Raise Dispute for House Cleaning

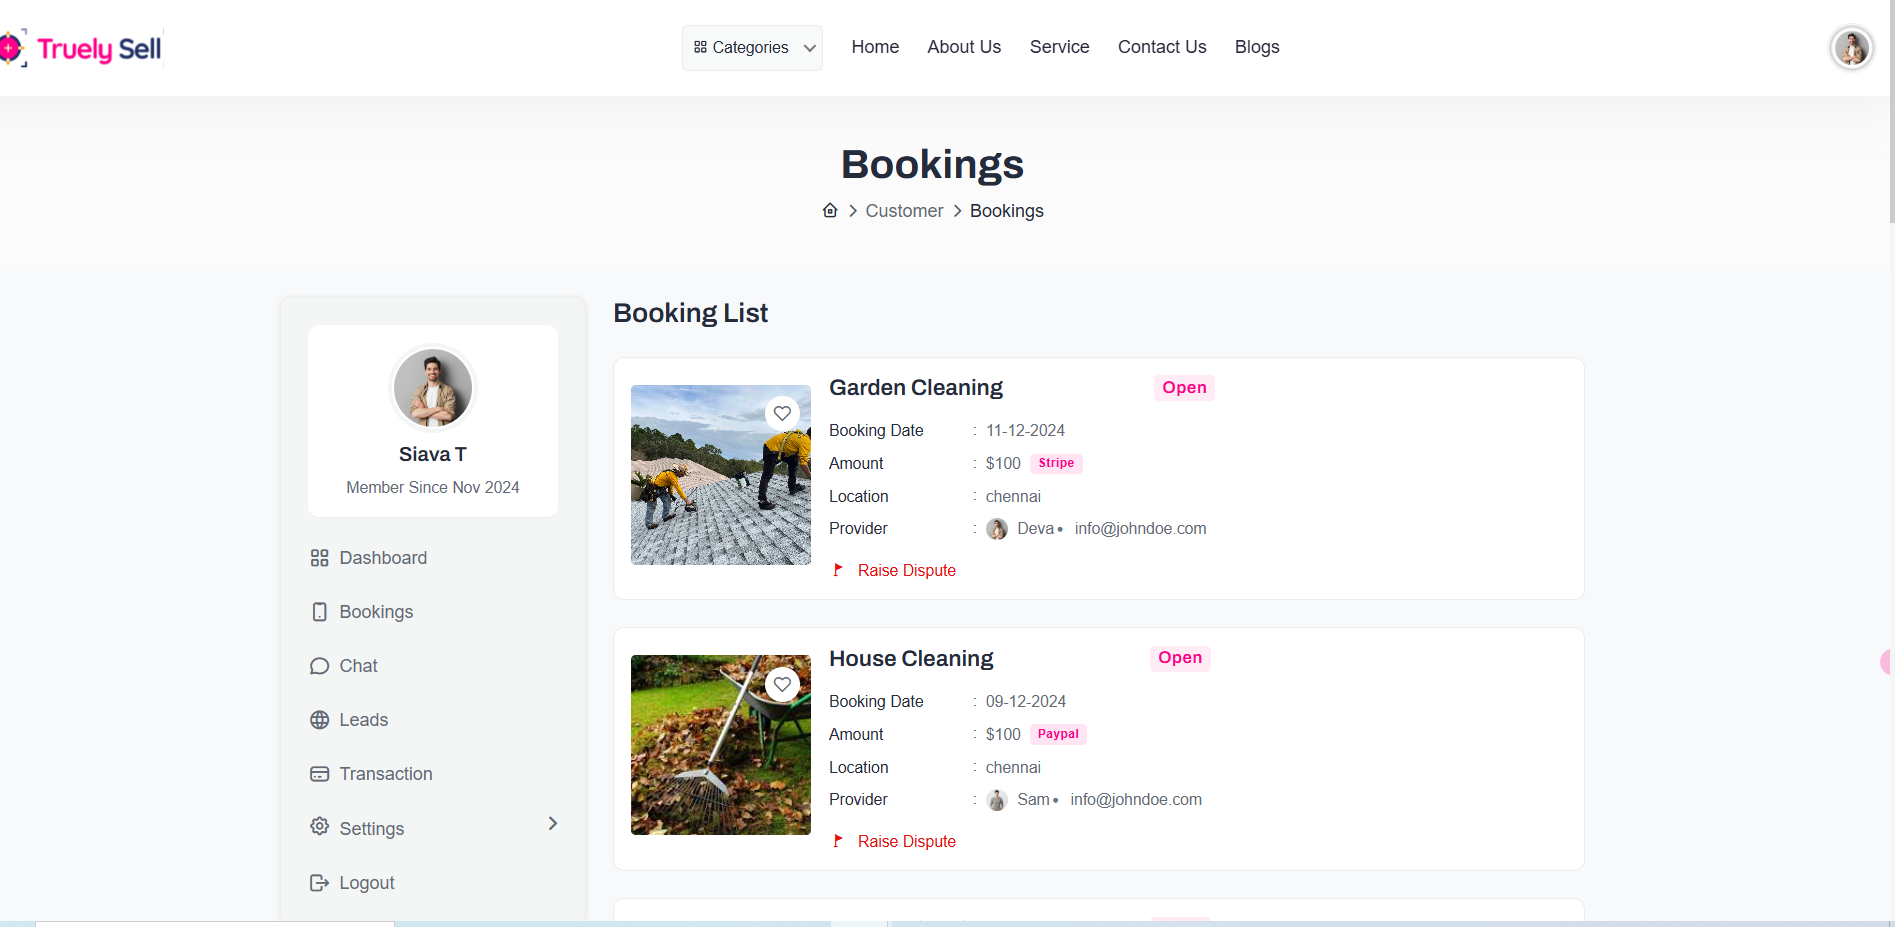click(906, 841)
